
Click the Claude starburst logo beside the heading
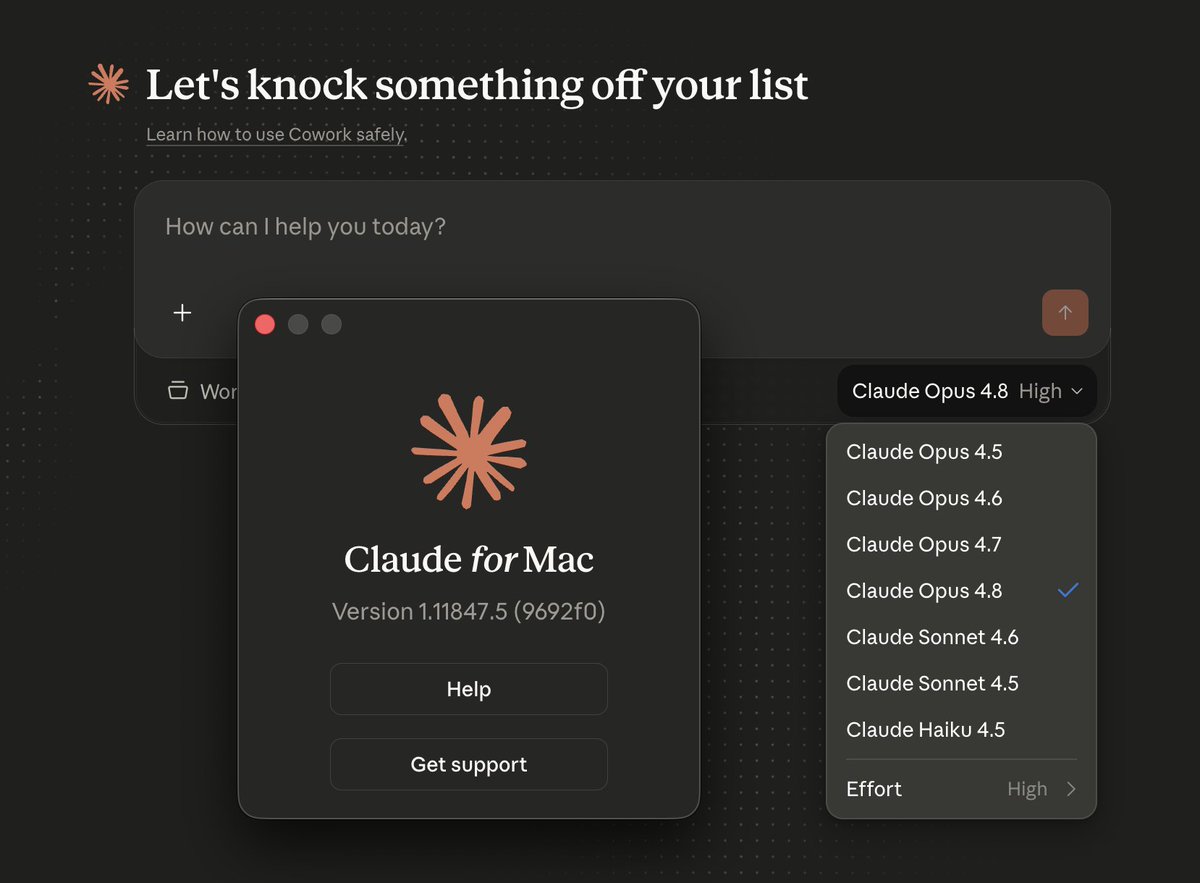109,84
